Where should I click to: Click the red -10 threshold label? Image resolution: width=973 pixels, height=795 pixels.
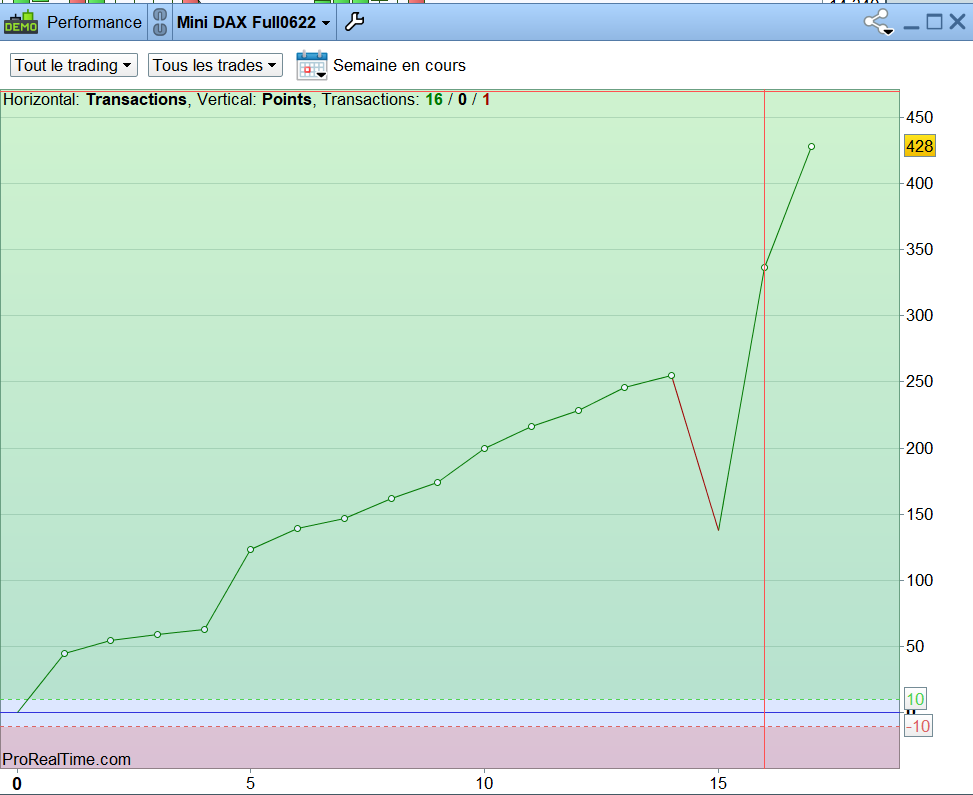click(x=918, y=725)
